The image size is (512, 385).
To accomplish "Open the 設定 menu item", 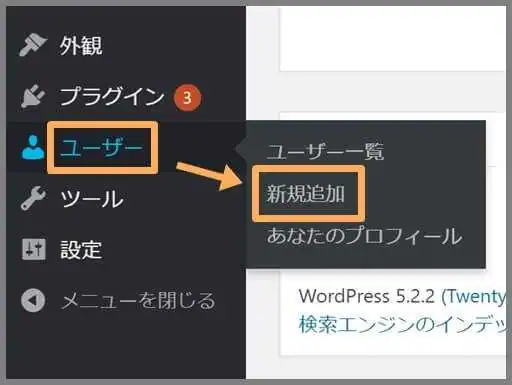I will click(x=81, y=250).
